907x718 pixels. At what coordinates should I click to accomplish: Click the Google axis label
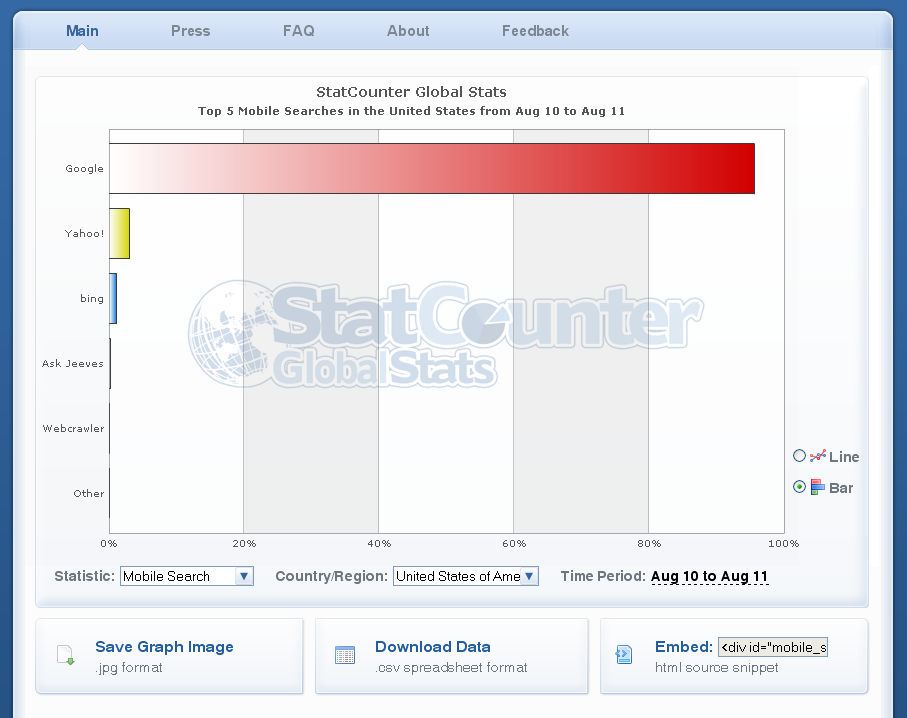[x=84, y=168]
